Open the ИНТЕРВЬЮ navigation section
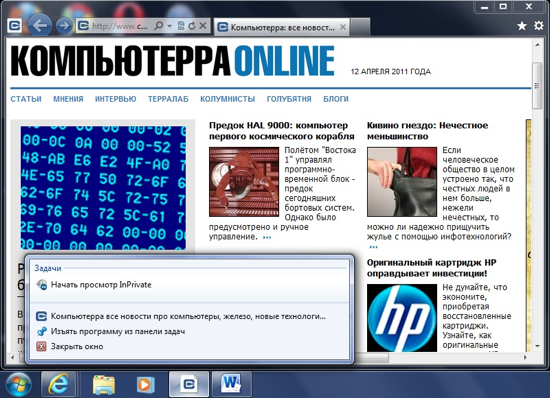The height and width of the screenshot is (398, 550). tap(116, 99)
